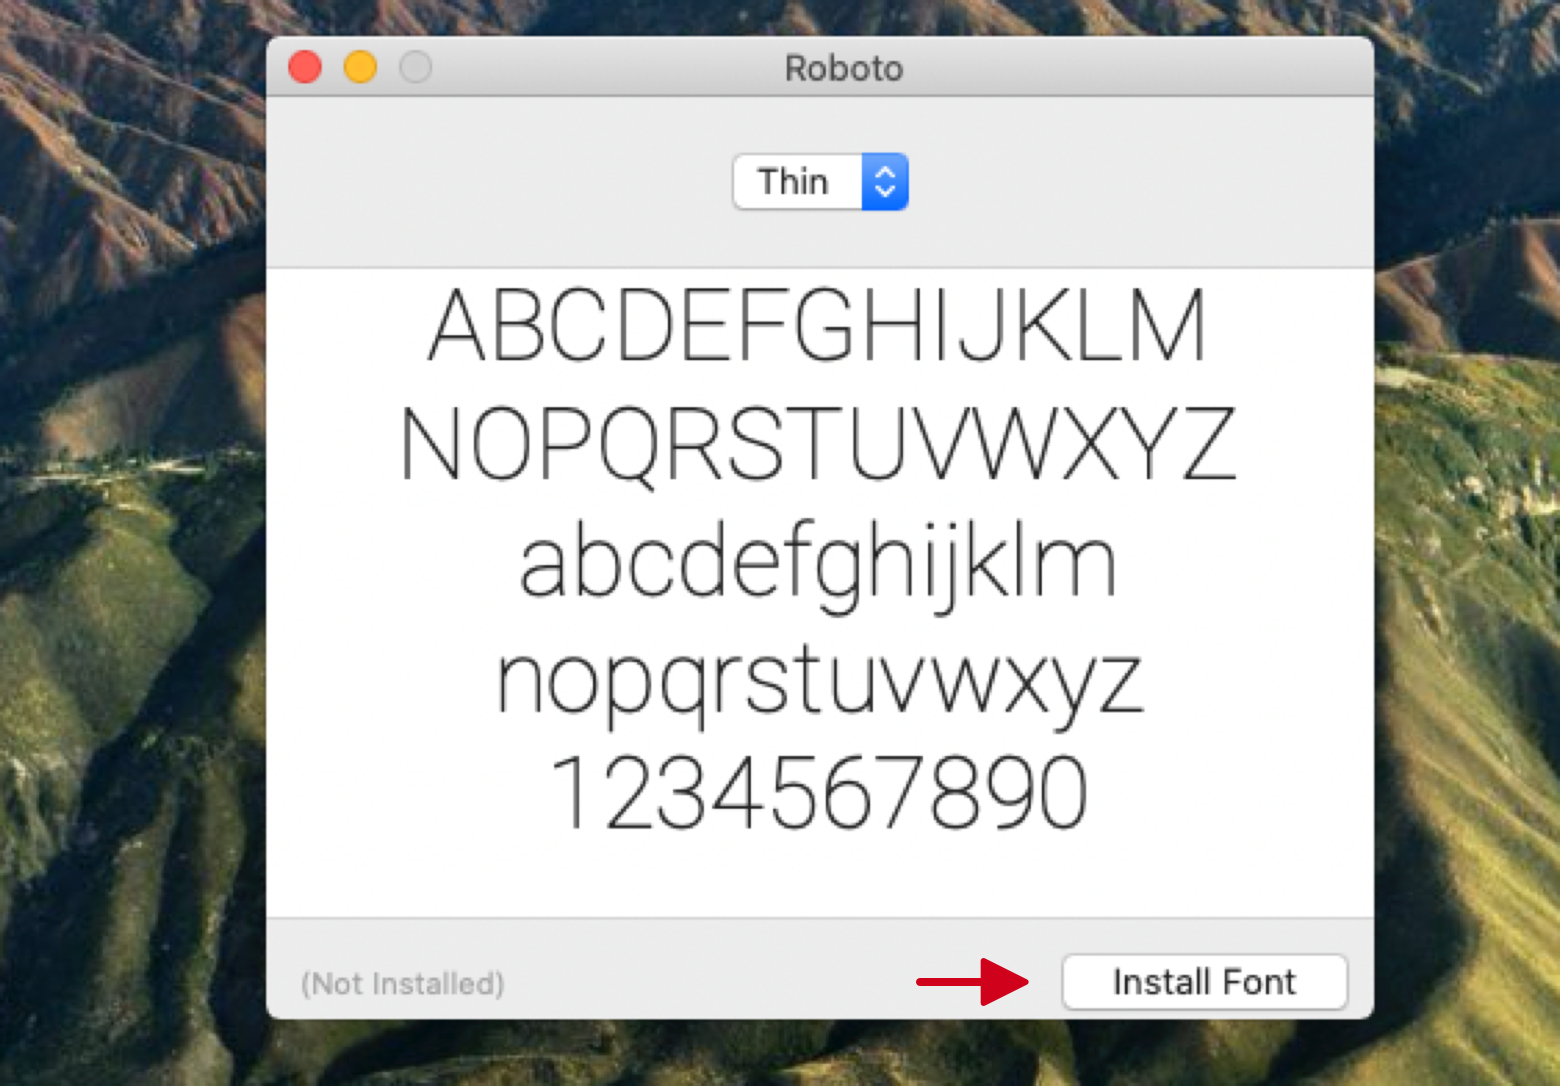Screen dimensions: 1560x1086
Task: Click the Roboto window title
Action: (843, 68)
